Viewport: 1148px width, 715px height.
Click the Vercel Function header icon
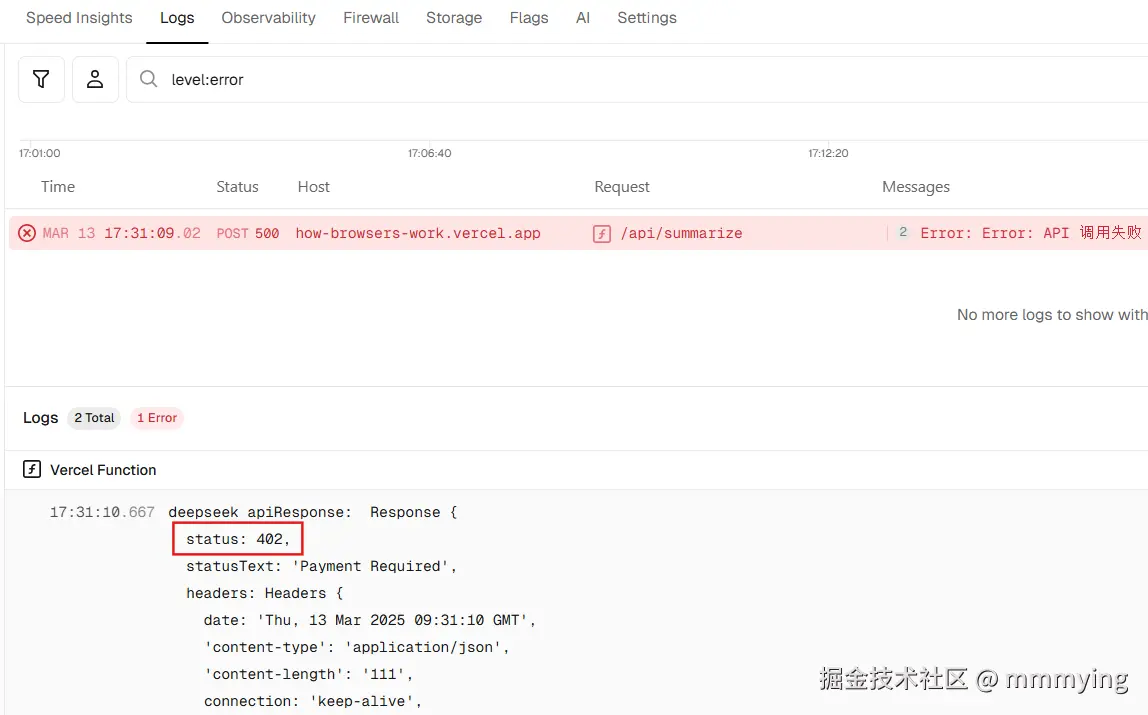pos(31,469)
